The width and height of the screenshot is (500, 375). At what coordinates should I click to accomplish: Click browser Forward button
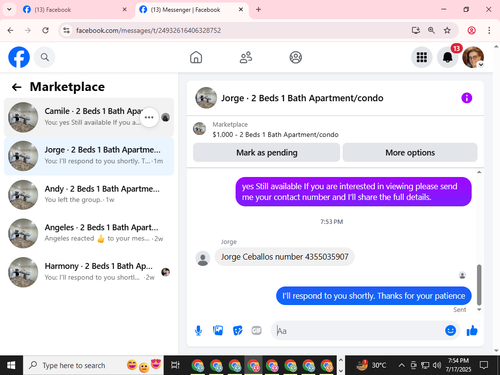28,30
